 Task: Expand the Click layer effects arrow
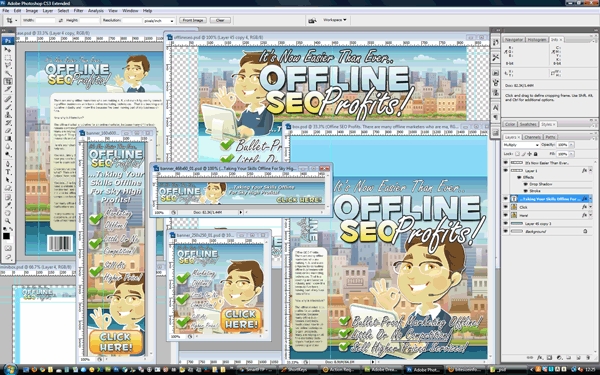click(x=590, y=207)
